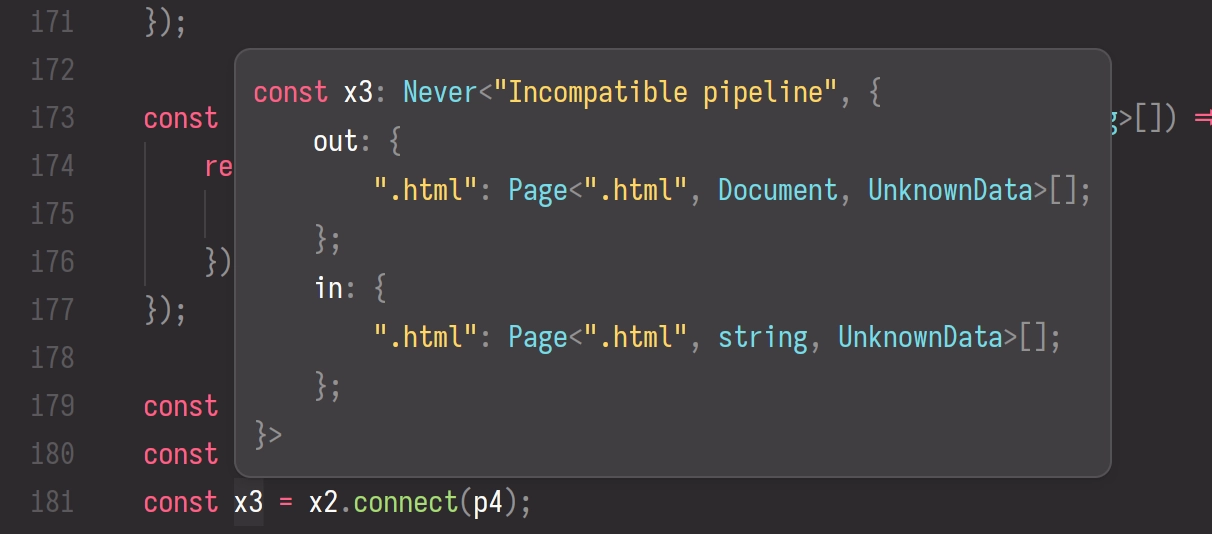Click the in property label in tooltip
Viewport: 1212px width, 534px height.
tap(329, 288)
